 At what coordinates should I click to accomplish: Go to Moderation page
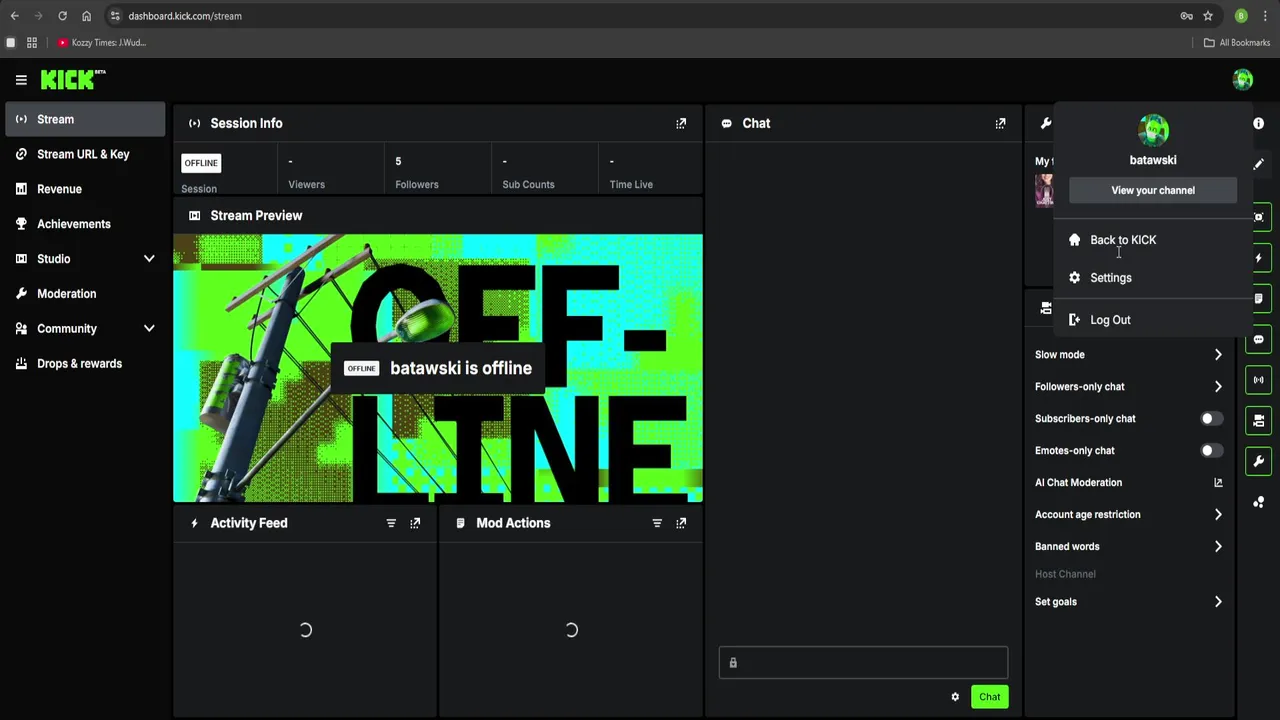tap(85, 294)
